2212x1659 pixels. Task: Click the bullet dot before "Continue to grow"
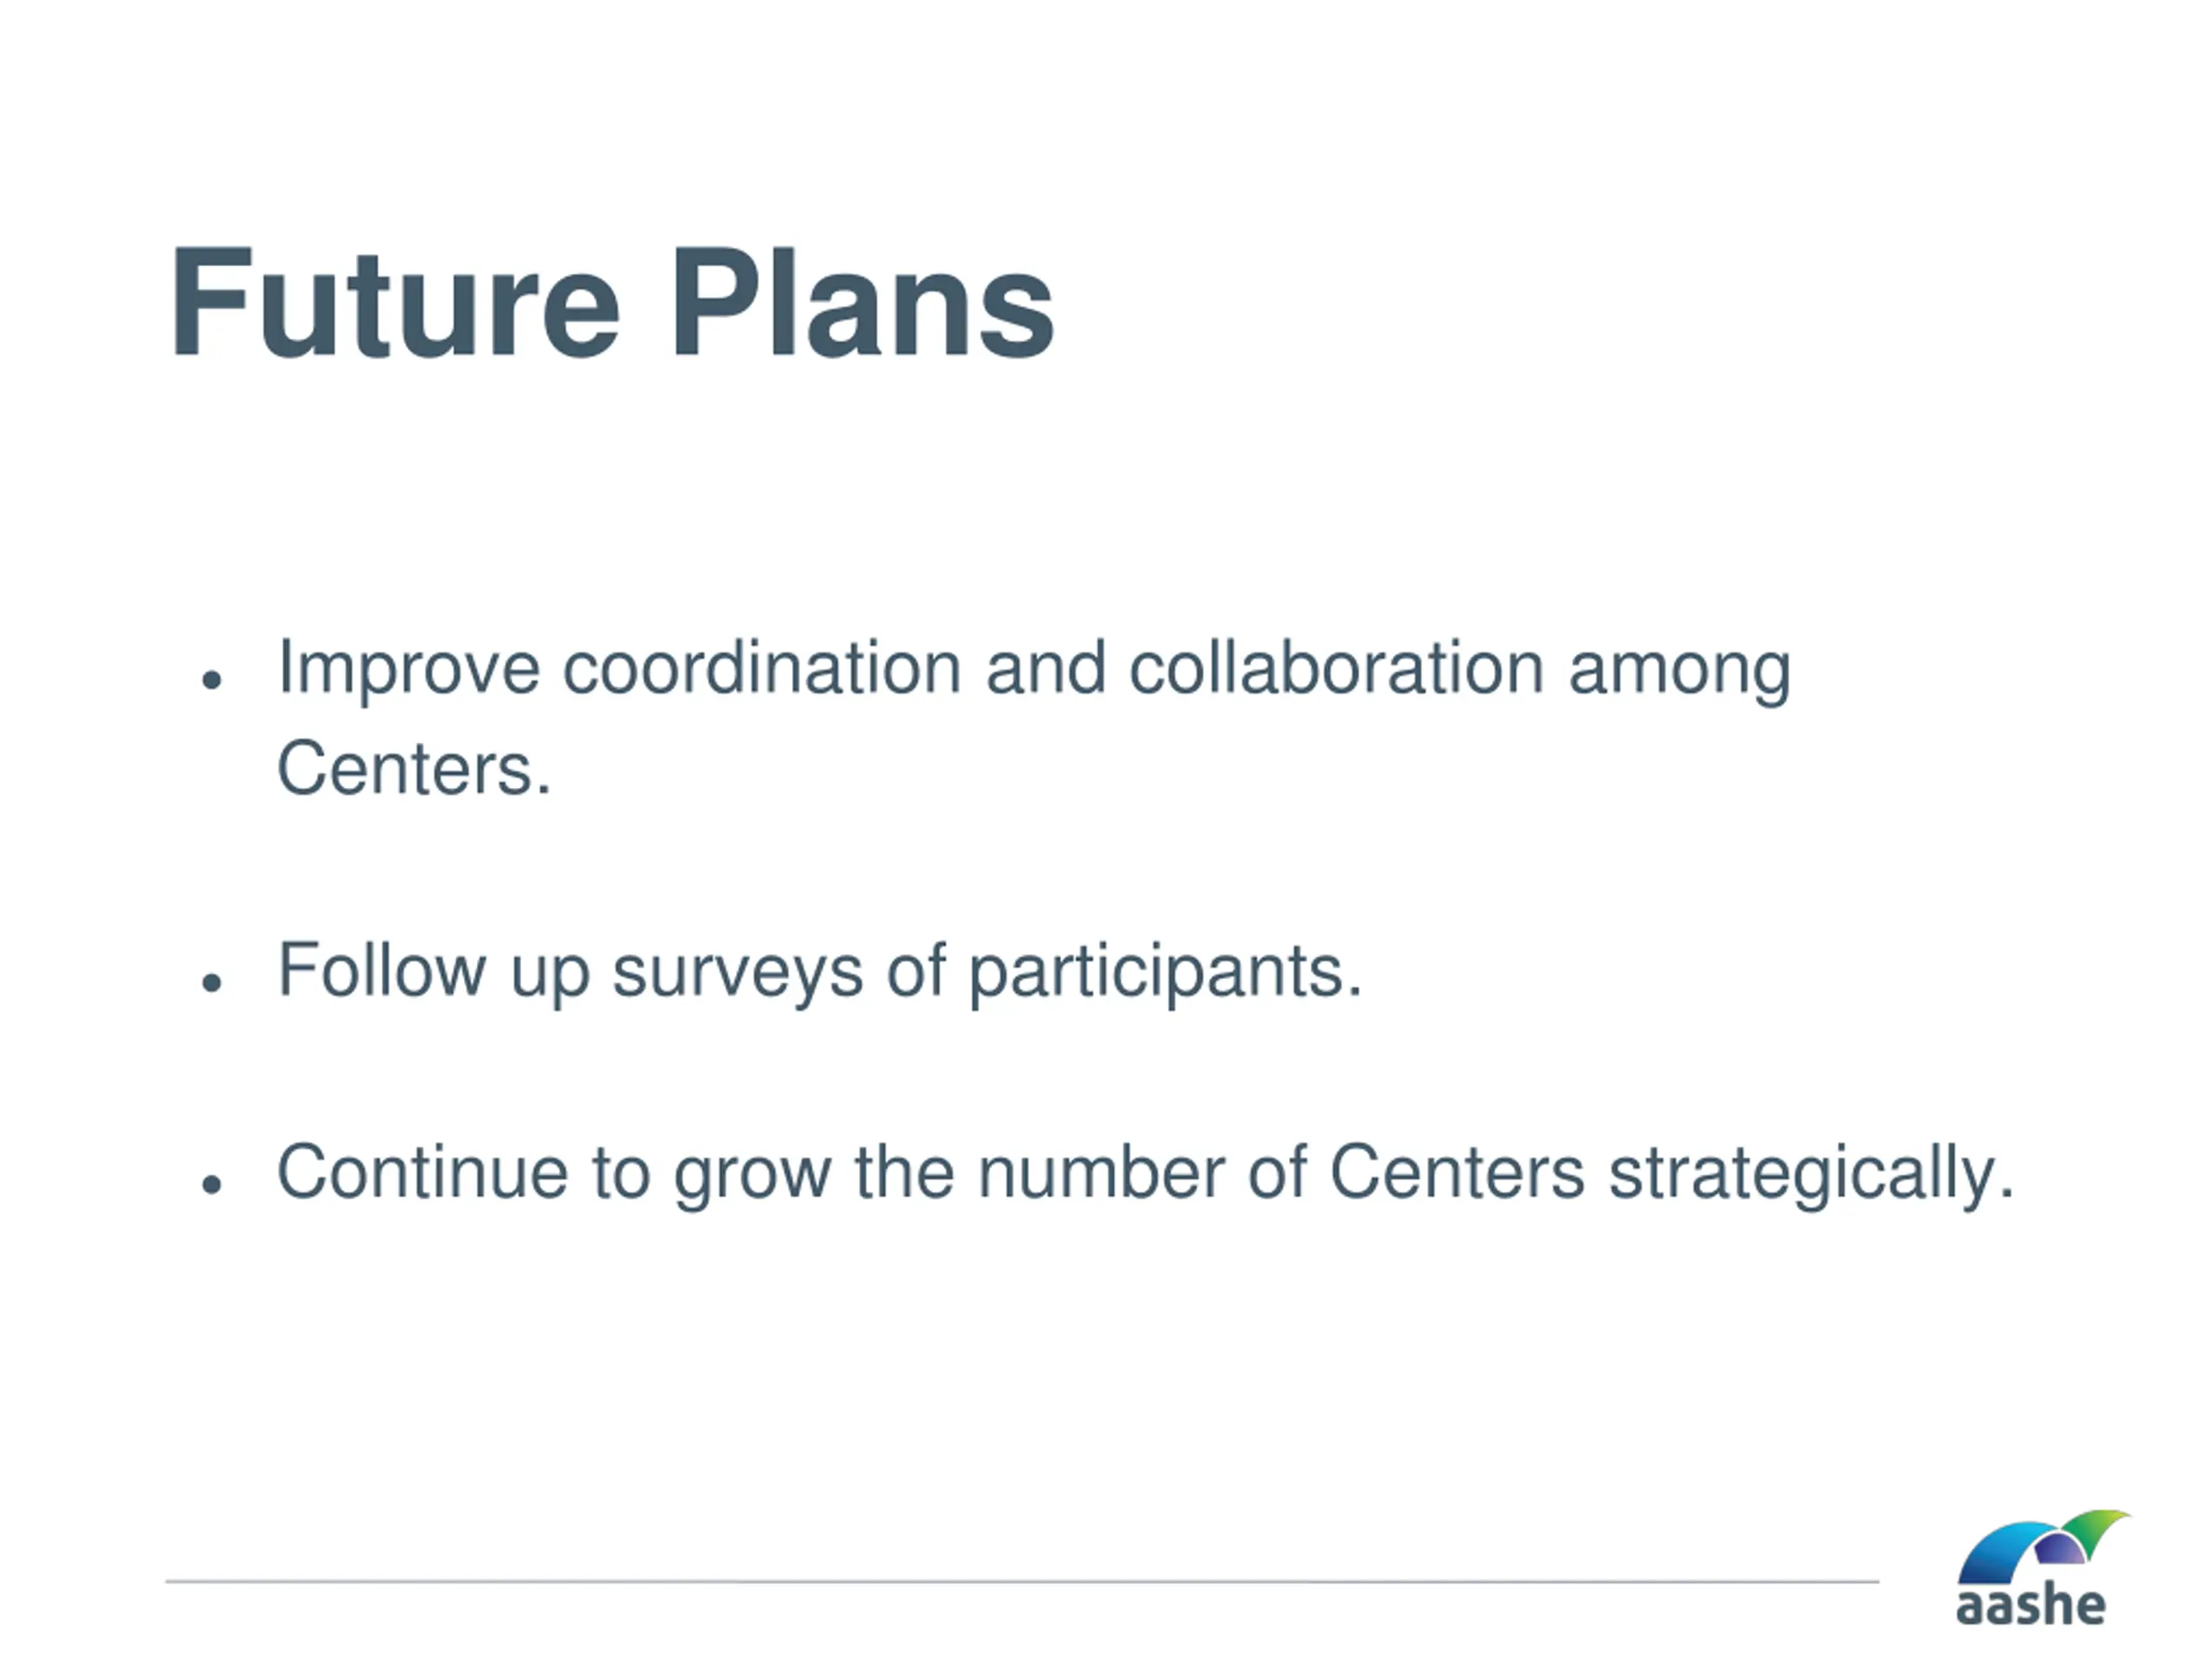click(210, 1185)
